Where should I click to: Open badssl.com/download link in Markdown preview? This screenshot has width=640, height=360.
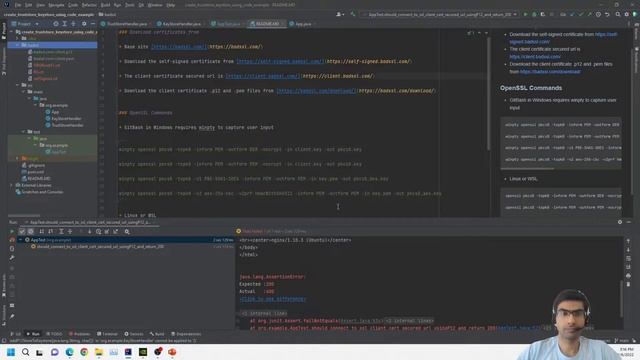[x=550, y=72]
